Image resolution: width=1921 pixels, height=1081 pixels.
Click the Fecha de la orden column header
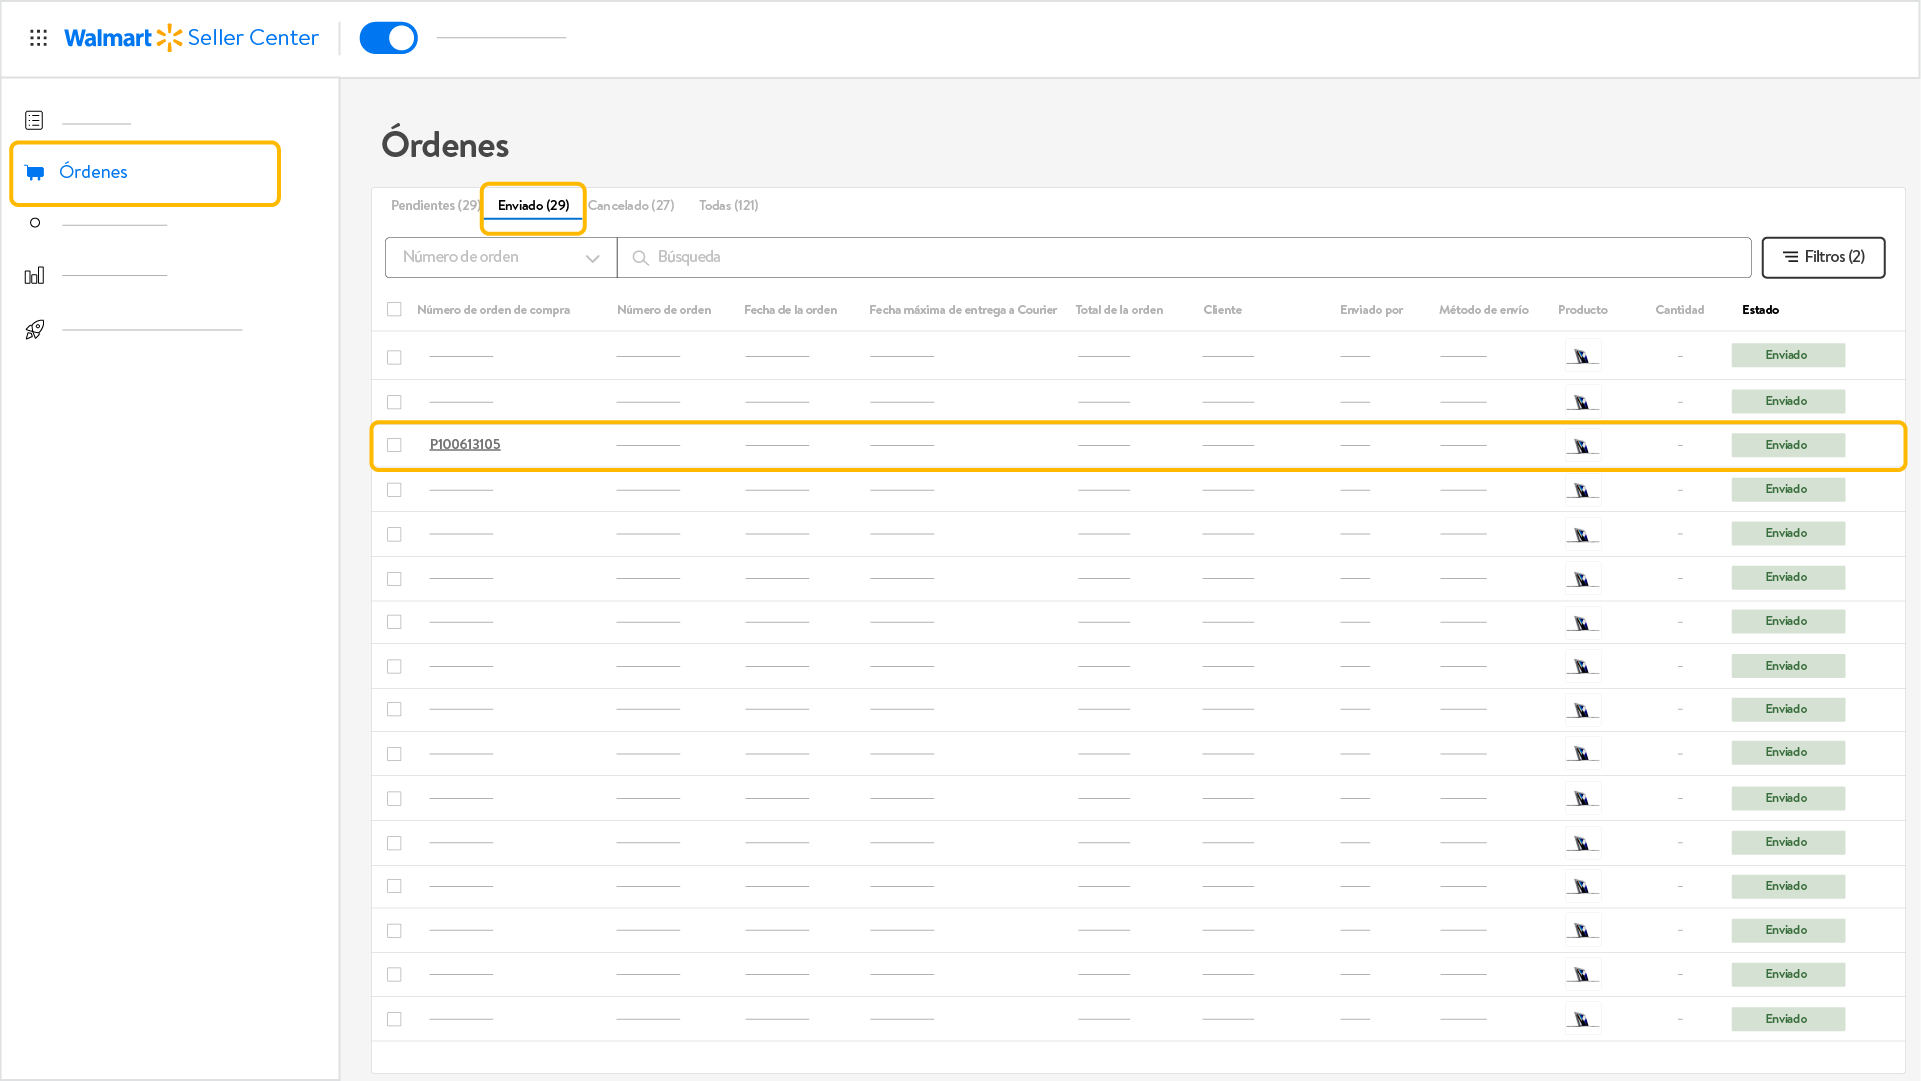[x=790, y=310]
